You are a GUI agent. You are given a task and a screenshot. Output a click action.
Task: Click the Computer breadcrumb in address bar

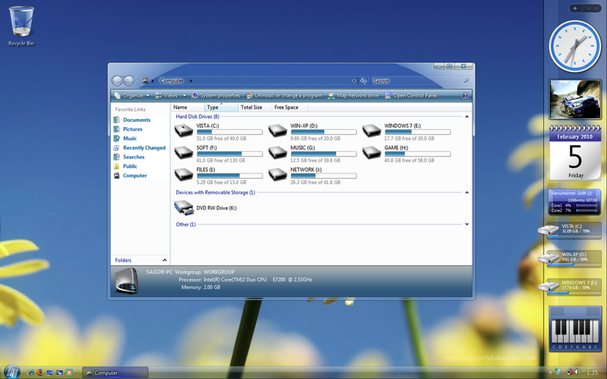click(x=172, y=81)
